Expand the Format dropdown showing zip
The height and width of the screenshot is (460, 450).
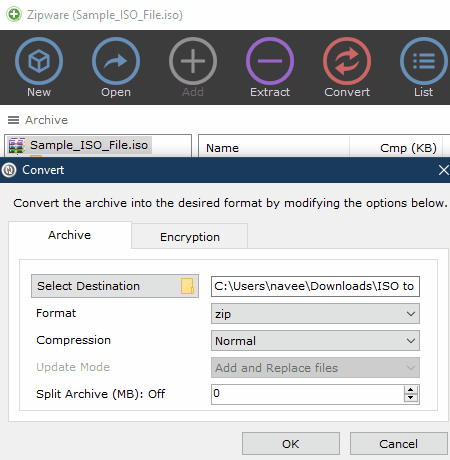(315, 314)
